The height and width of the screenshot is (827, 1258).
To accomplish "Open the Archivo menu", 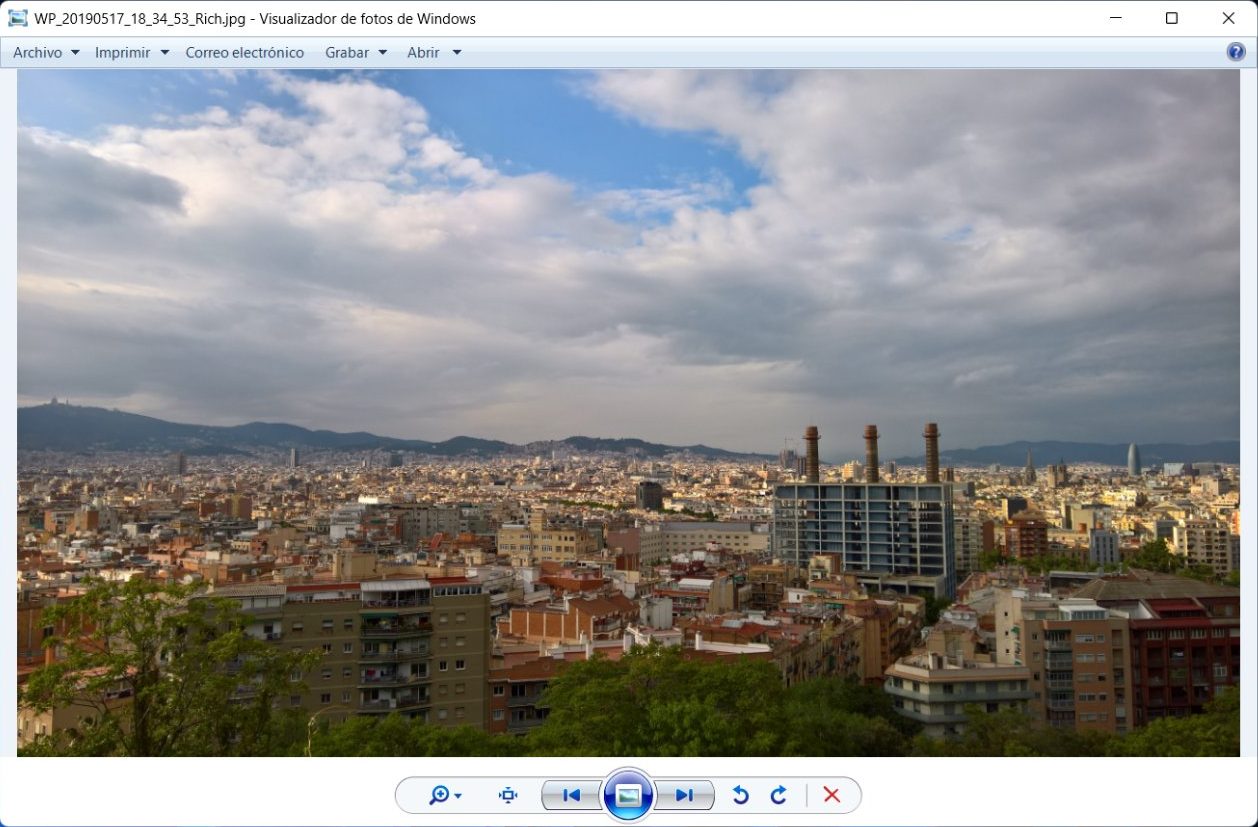I will (x=46, y=52).
